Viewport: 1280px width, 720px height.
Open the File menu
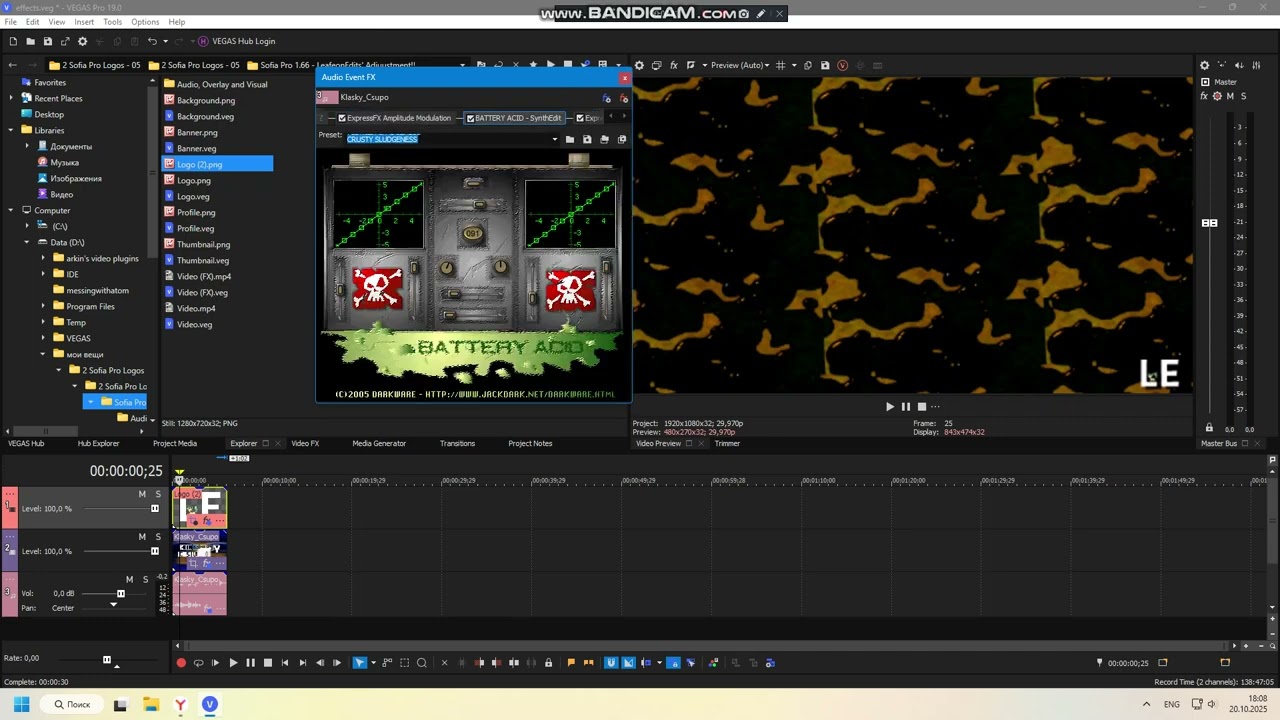(x=11, y=22)
